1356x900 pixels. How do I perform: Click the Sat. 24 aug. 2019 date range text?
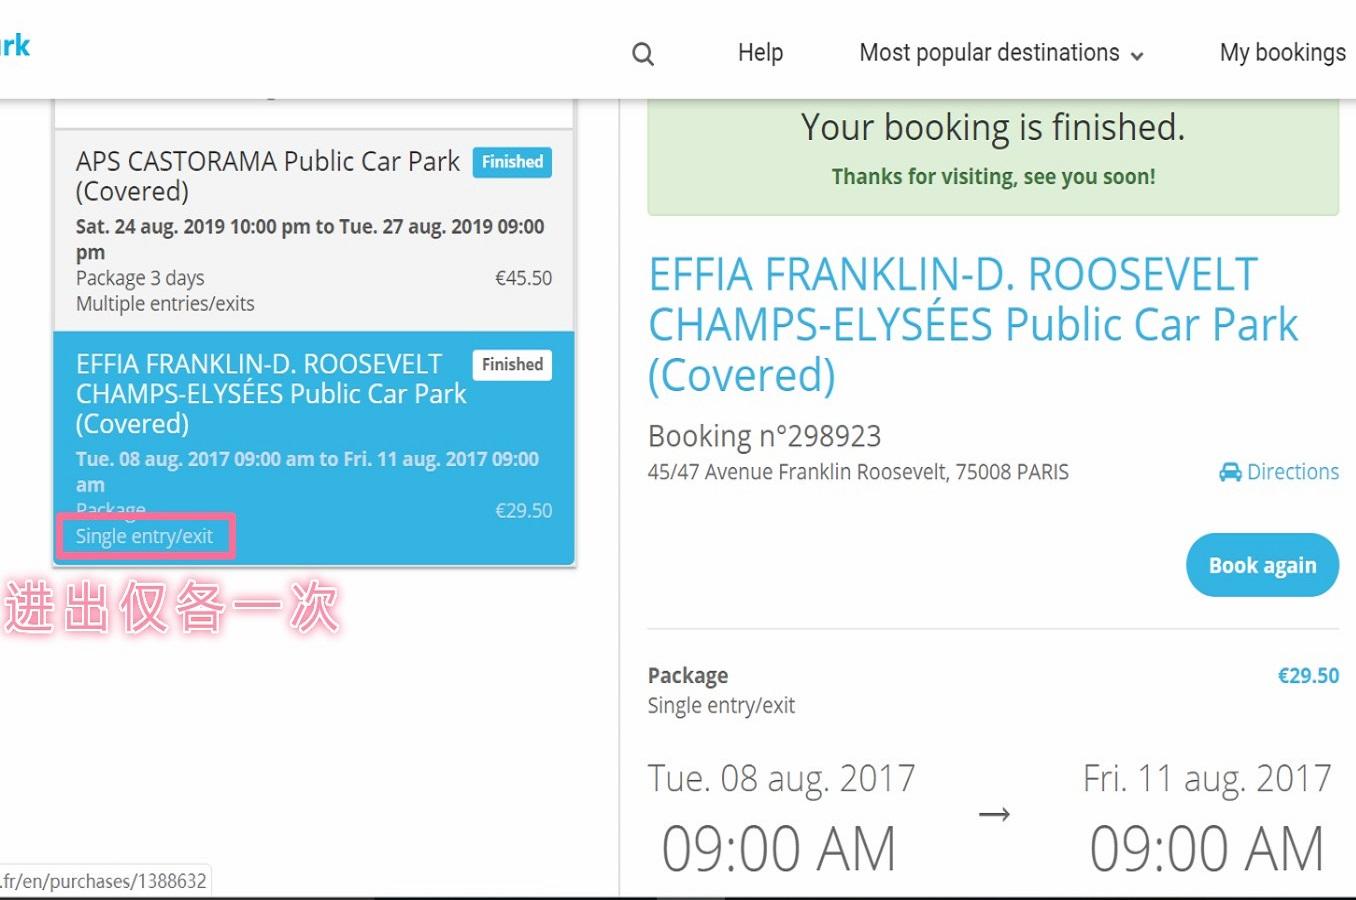tap(310, 239)
